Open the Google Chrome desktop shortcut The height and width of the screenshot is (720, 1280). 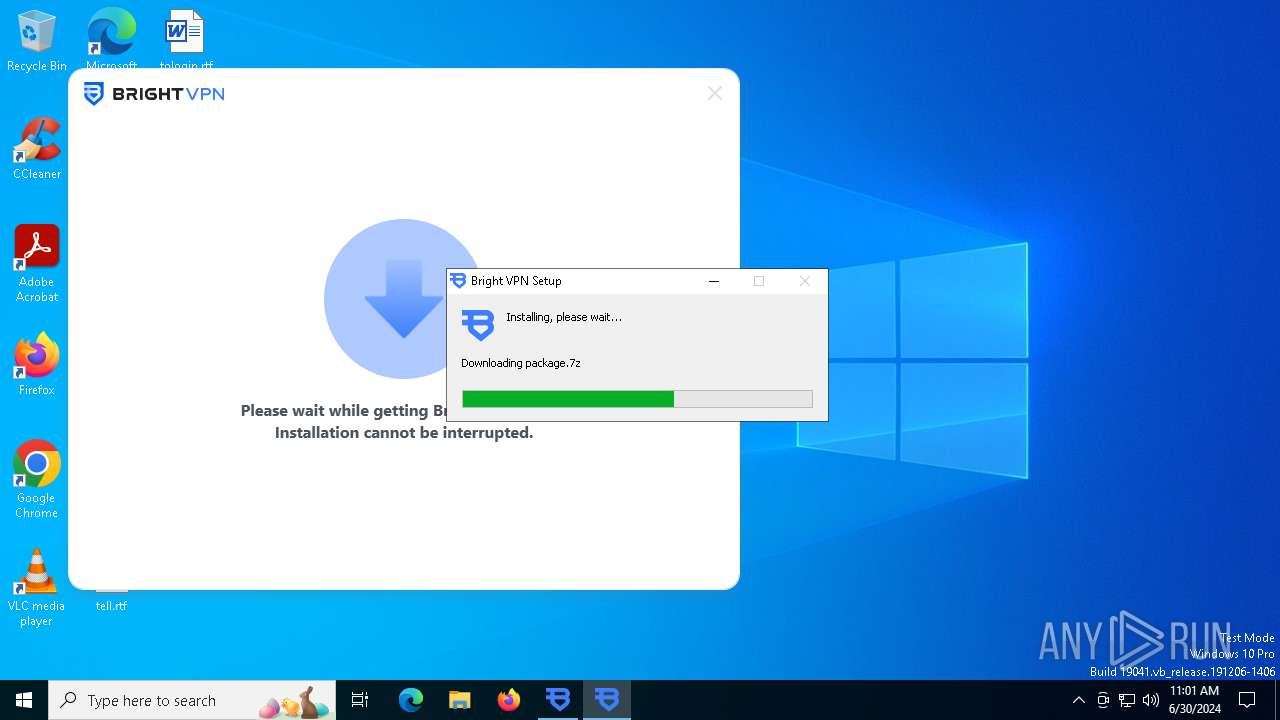point(37,479)
